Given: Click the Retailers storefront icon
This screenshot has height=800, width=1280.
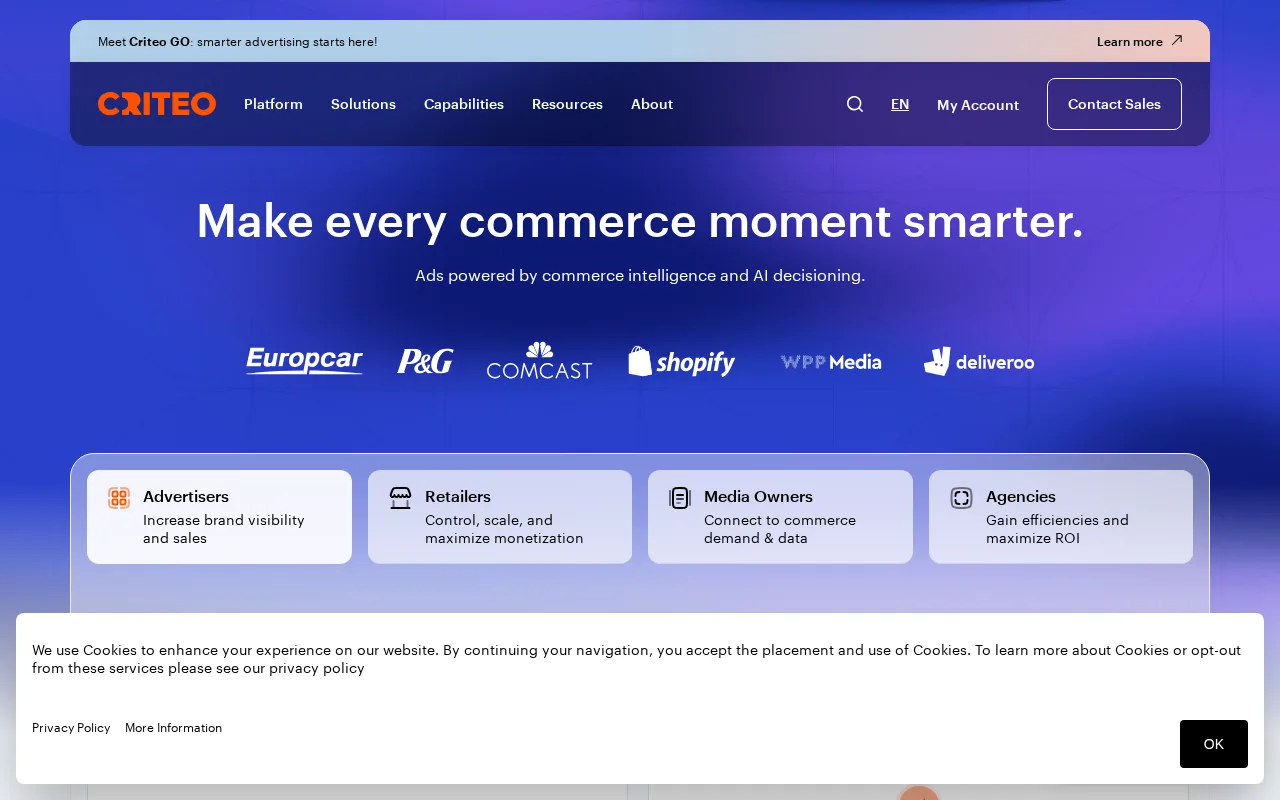Looking at the screenshot, I should [401, 498].
